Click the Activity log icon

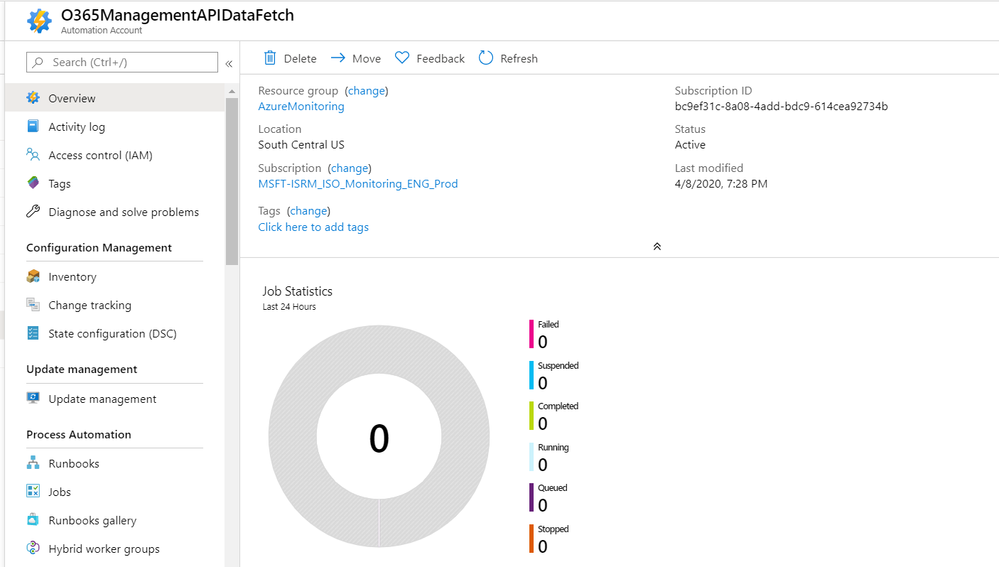point(33,126)
